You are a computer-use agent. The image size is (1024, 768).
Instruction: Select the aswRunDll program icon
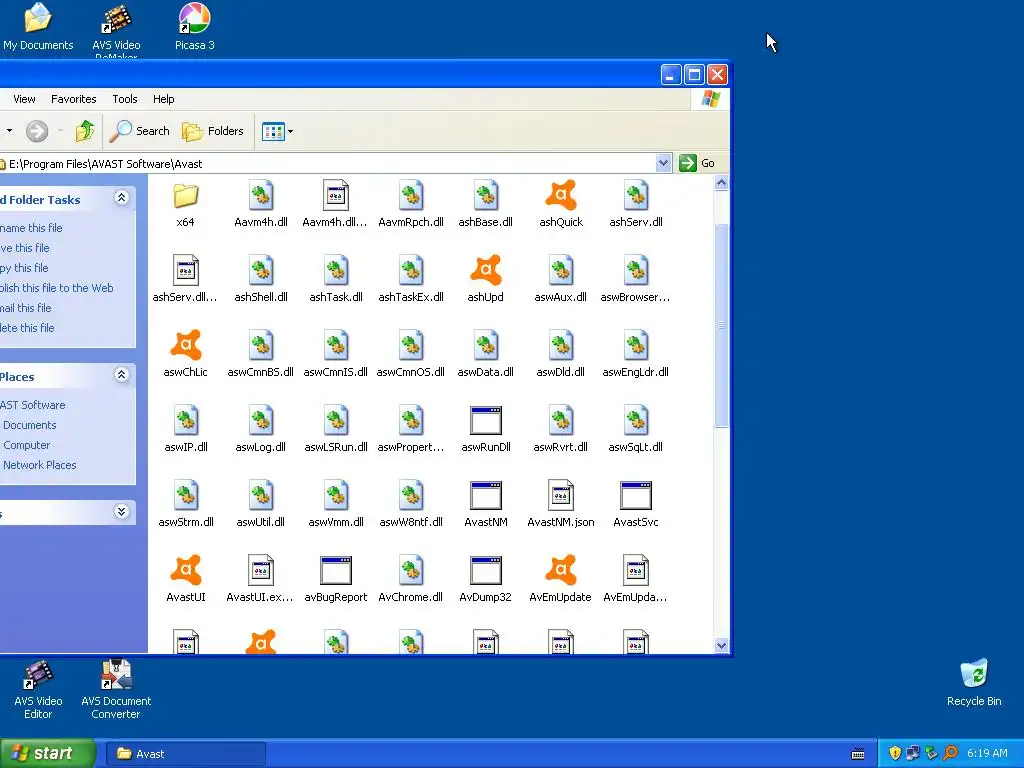pyautogui.click(x=486, y=421)
